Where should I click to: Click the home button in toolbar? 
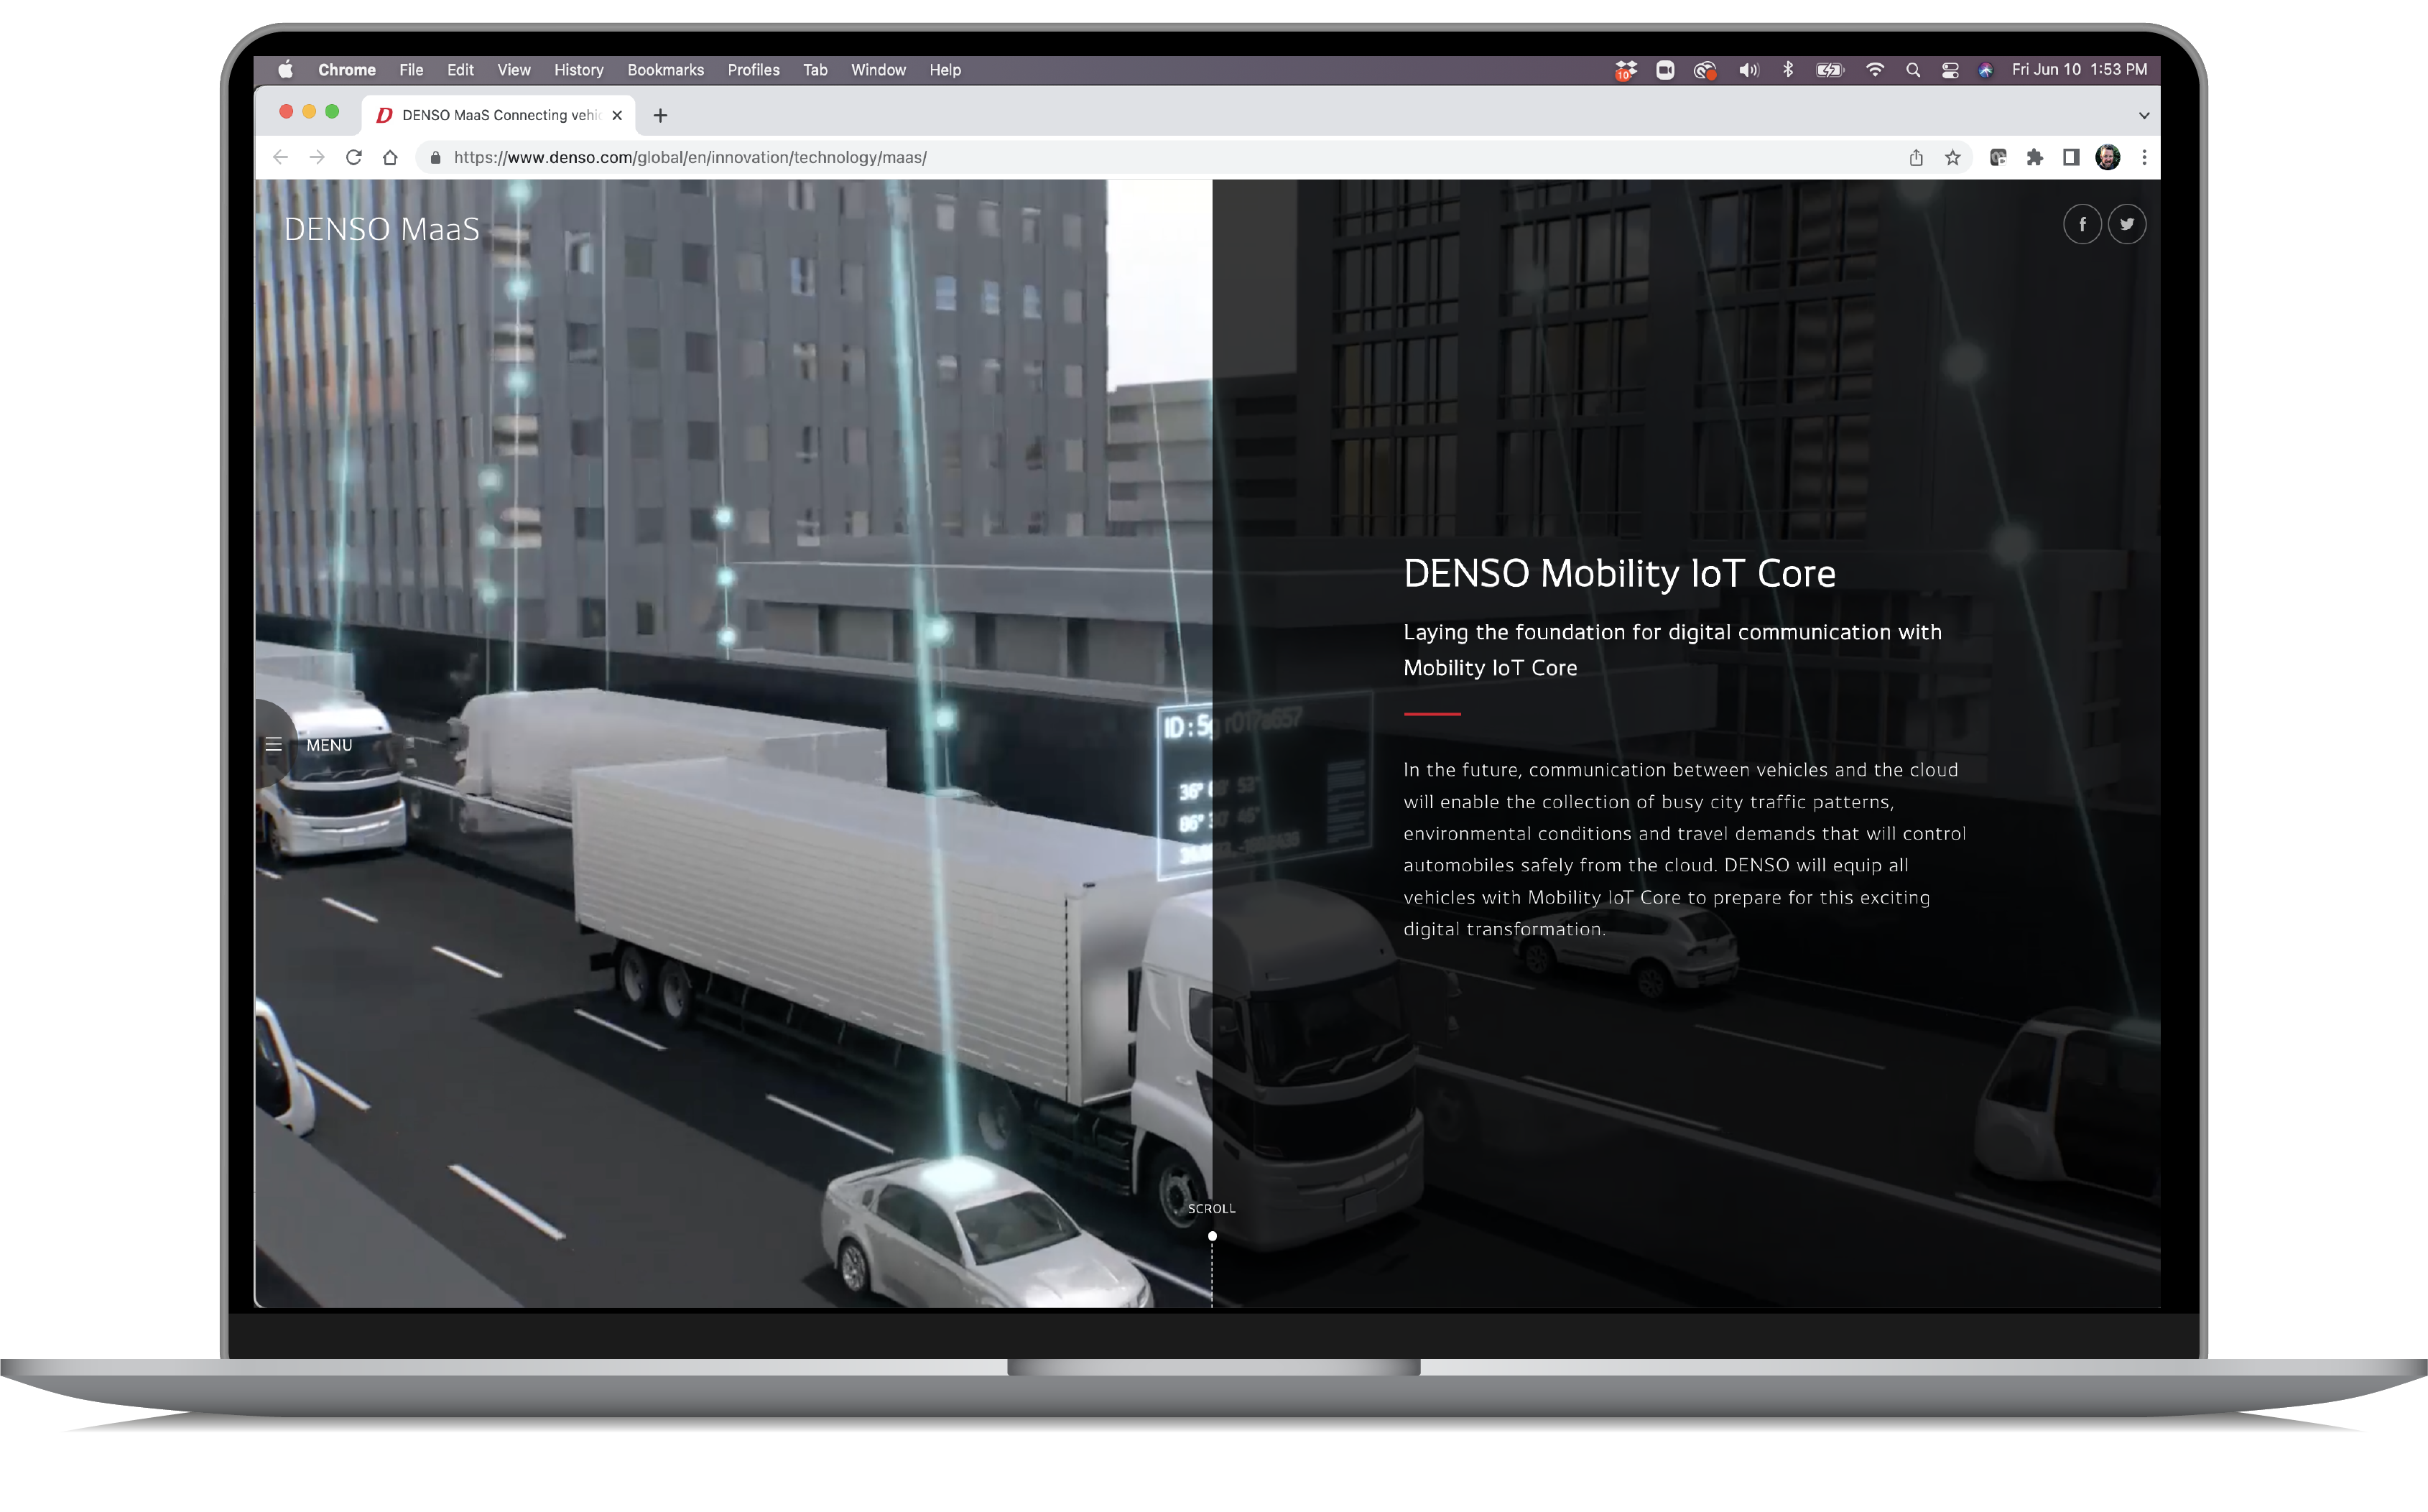point(390,157)
